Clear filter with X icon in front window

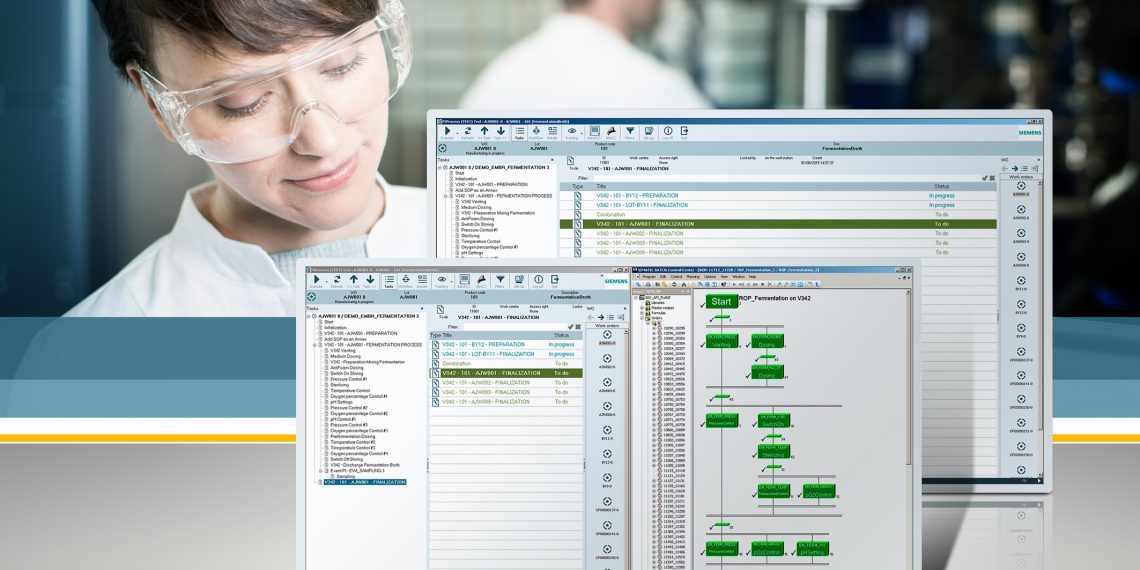tap(577, 326)
